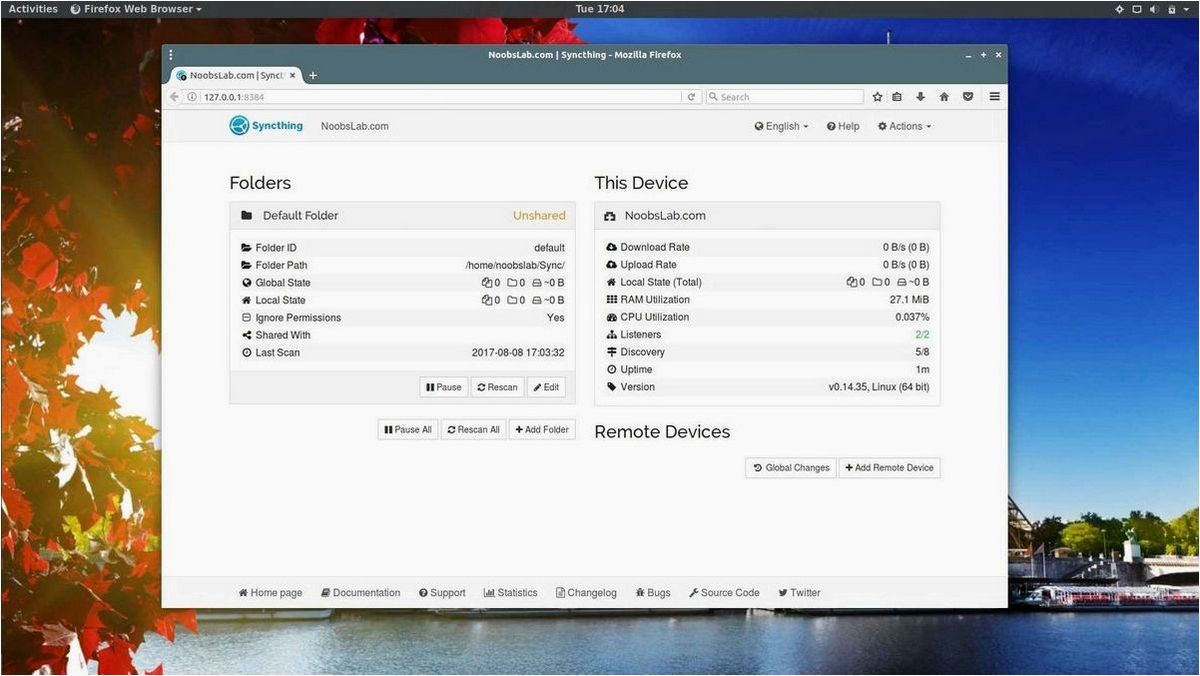Bookmark this page with the star icon
The image size is (1200, 676).
pyautogui.click(x=877, y=97)
